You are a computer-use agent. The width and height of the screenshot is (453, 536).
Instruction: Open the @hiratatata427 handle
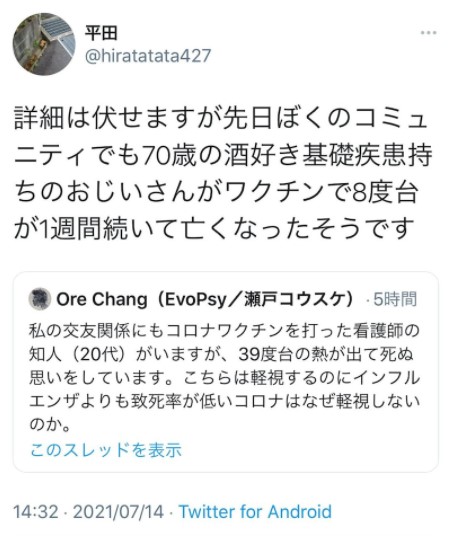(148, 56)
